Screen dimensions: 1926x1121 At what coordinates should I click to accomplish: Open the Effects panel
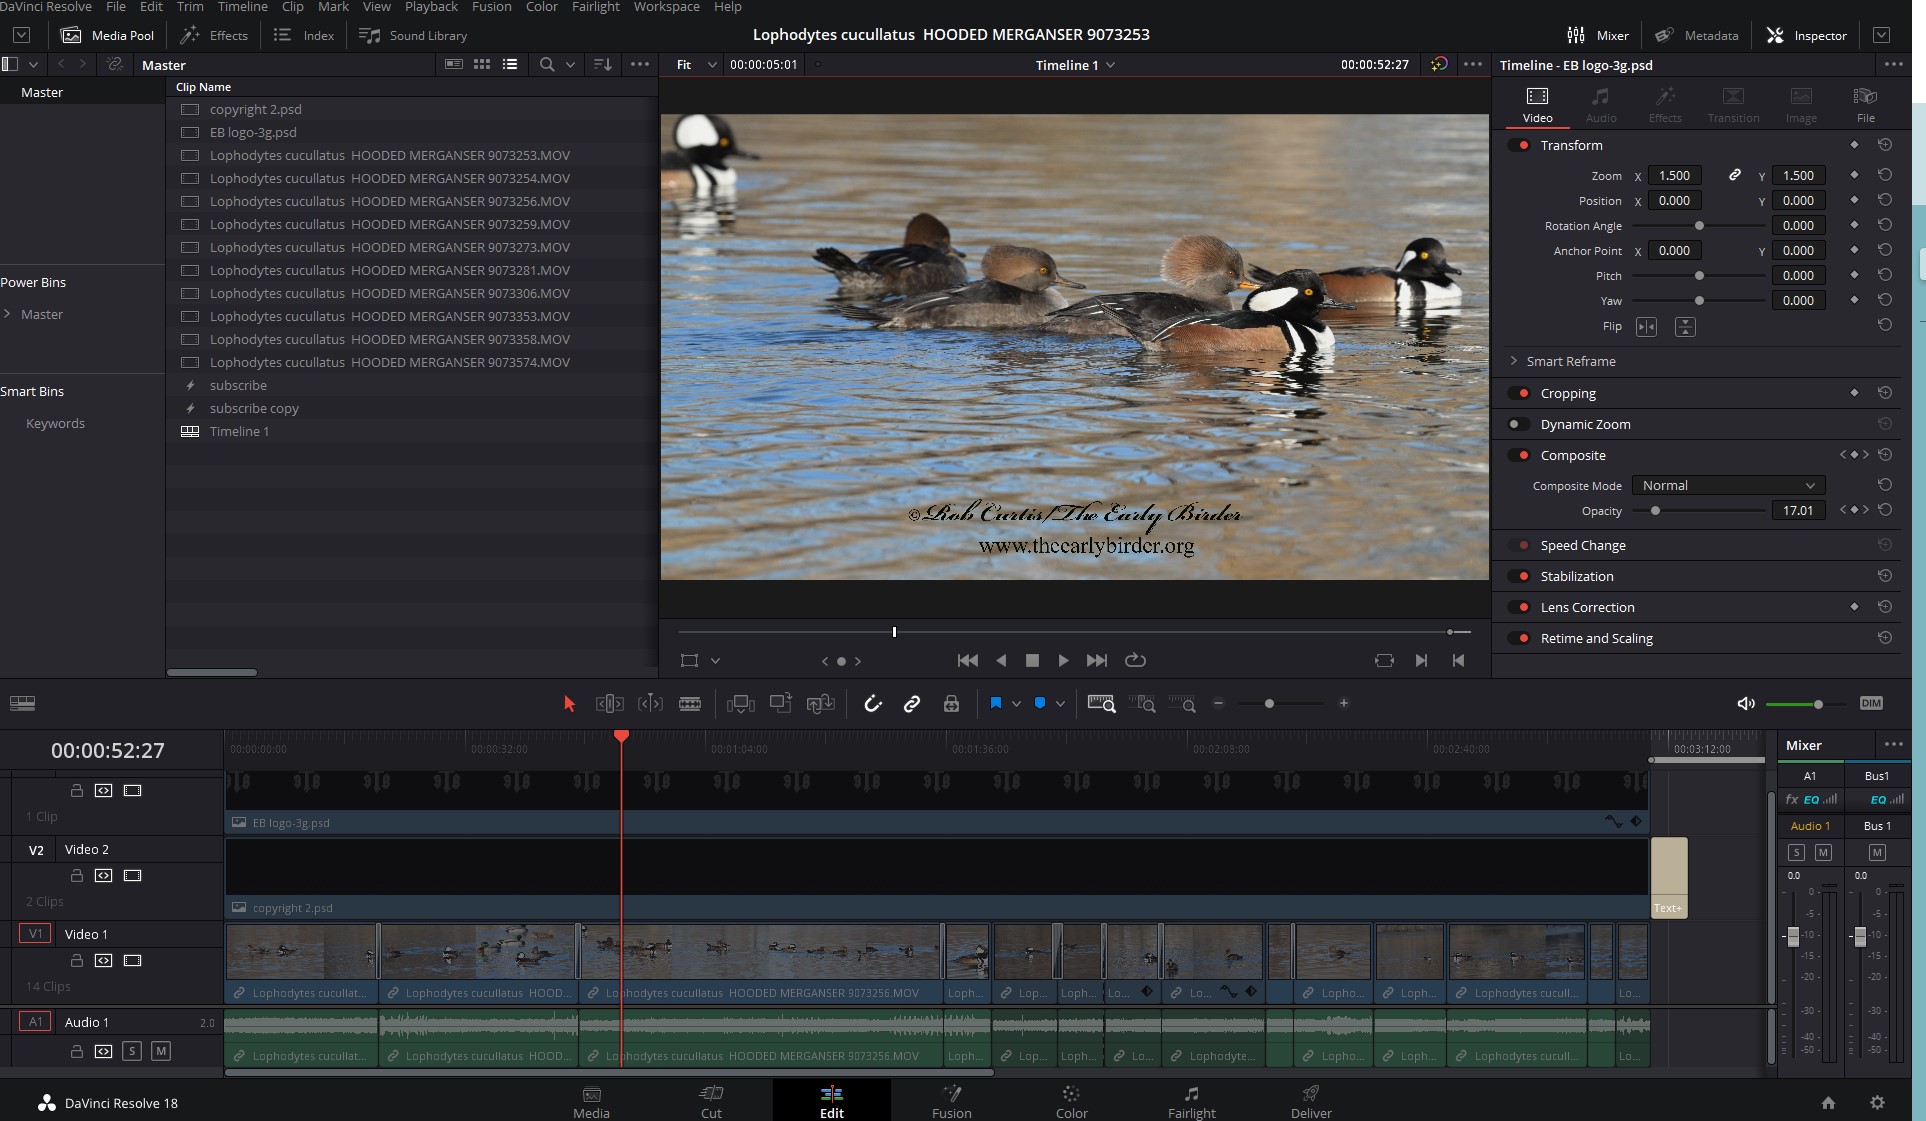click(214, 35)
